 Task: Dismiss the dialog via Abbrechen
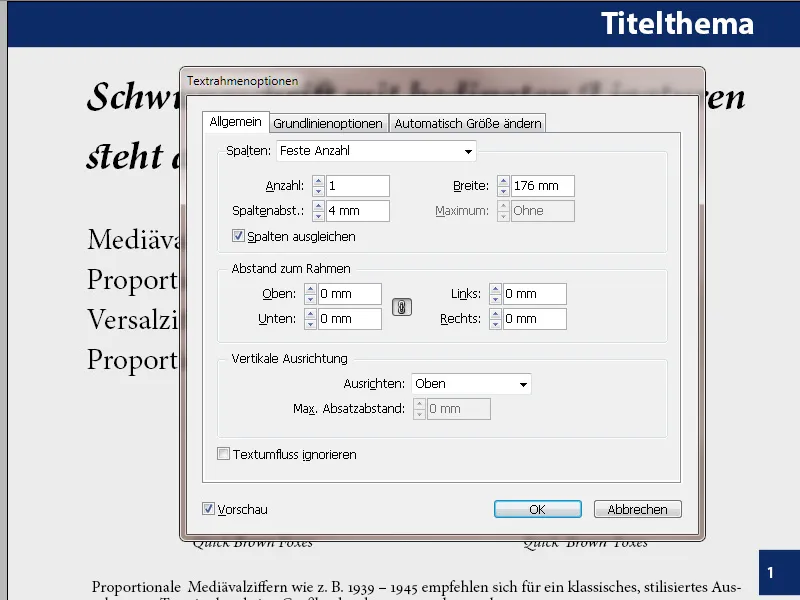coord(637,509)
